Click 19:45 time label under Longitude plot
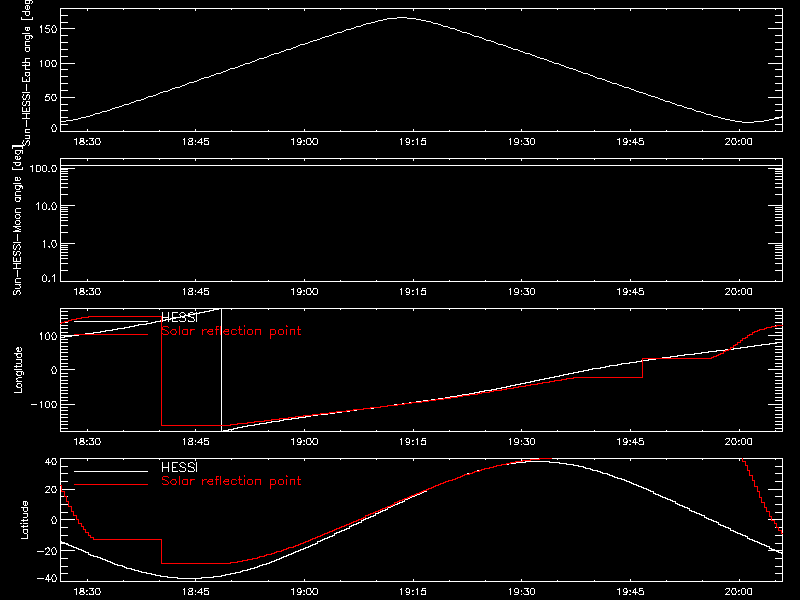The height and width of the screenshot is (600, 800). 630,441
